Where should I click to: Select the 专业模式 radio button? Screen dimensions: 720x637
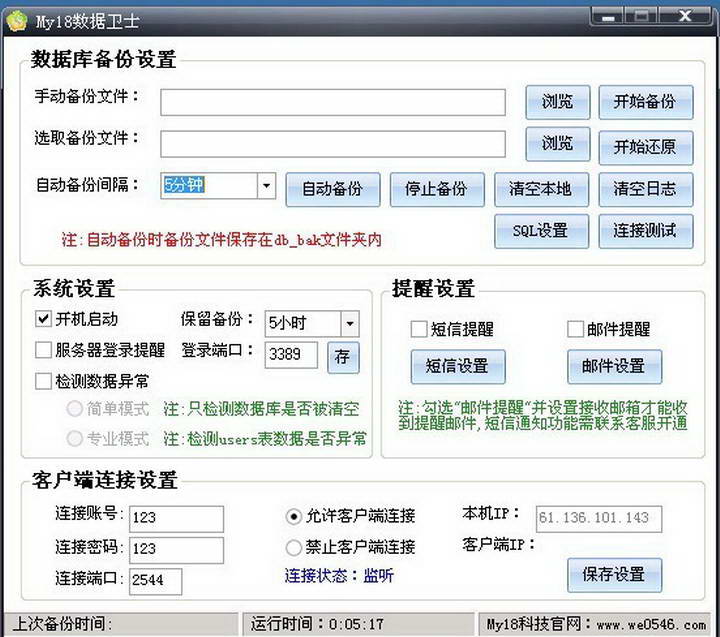pos(74,439)
